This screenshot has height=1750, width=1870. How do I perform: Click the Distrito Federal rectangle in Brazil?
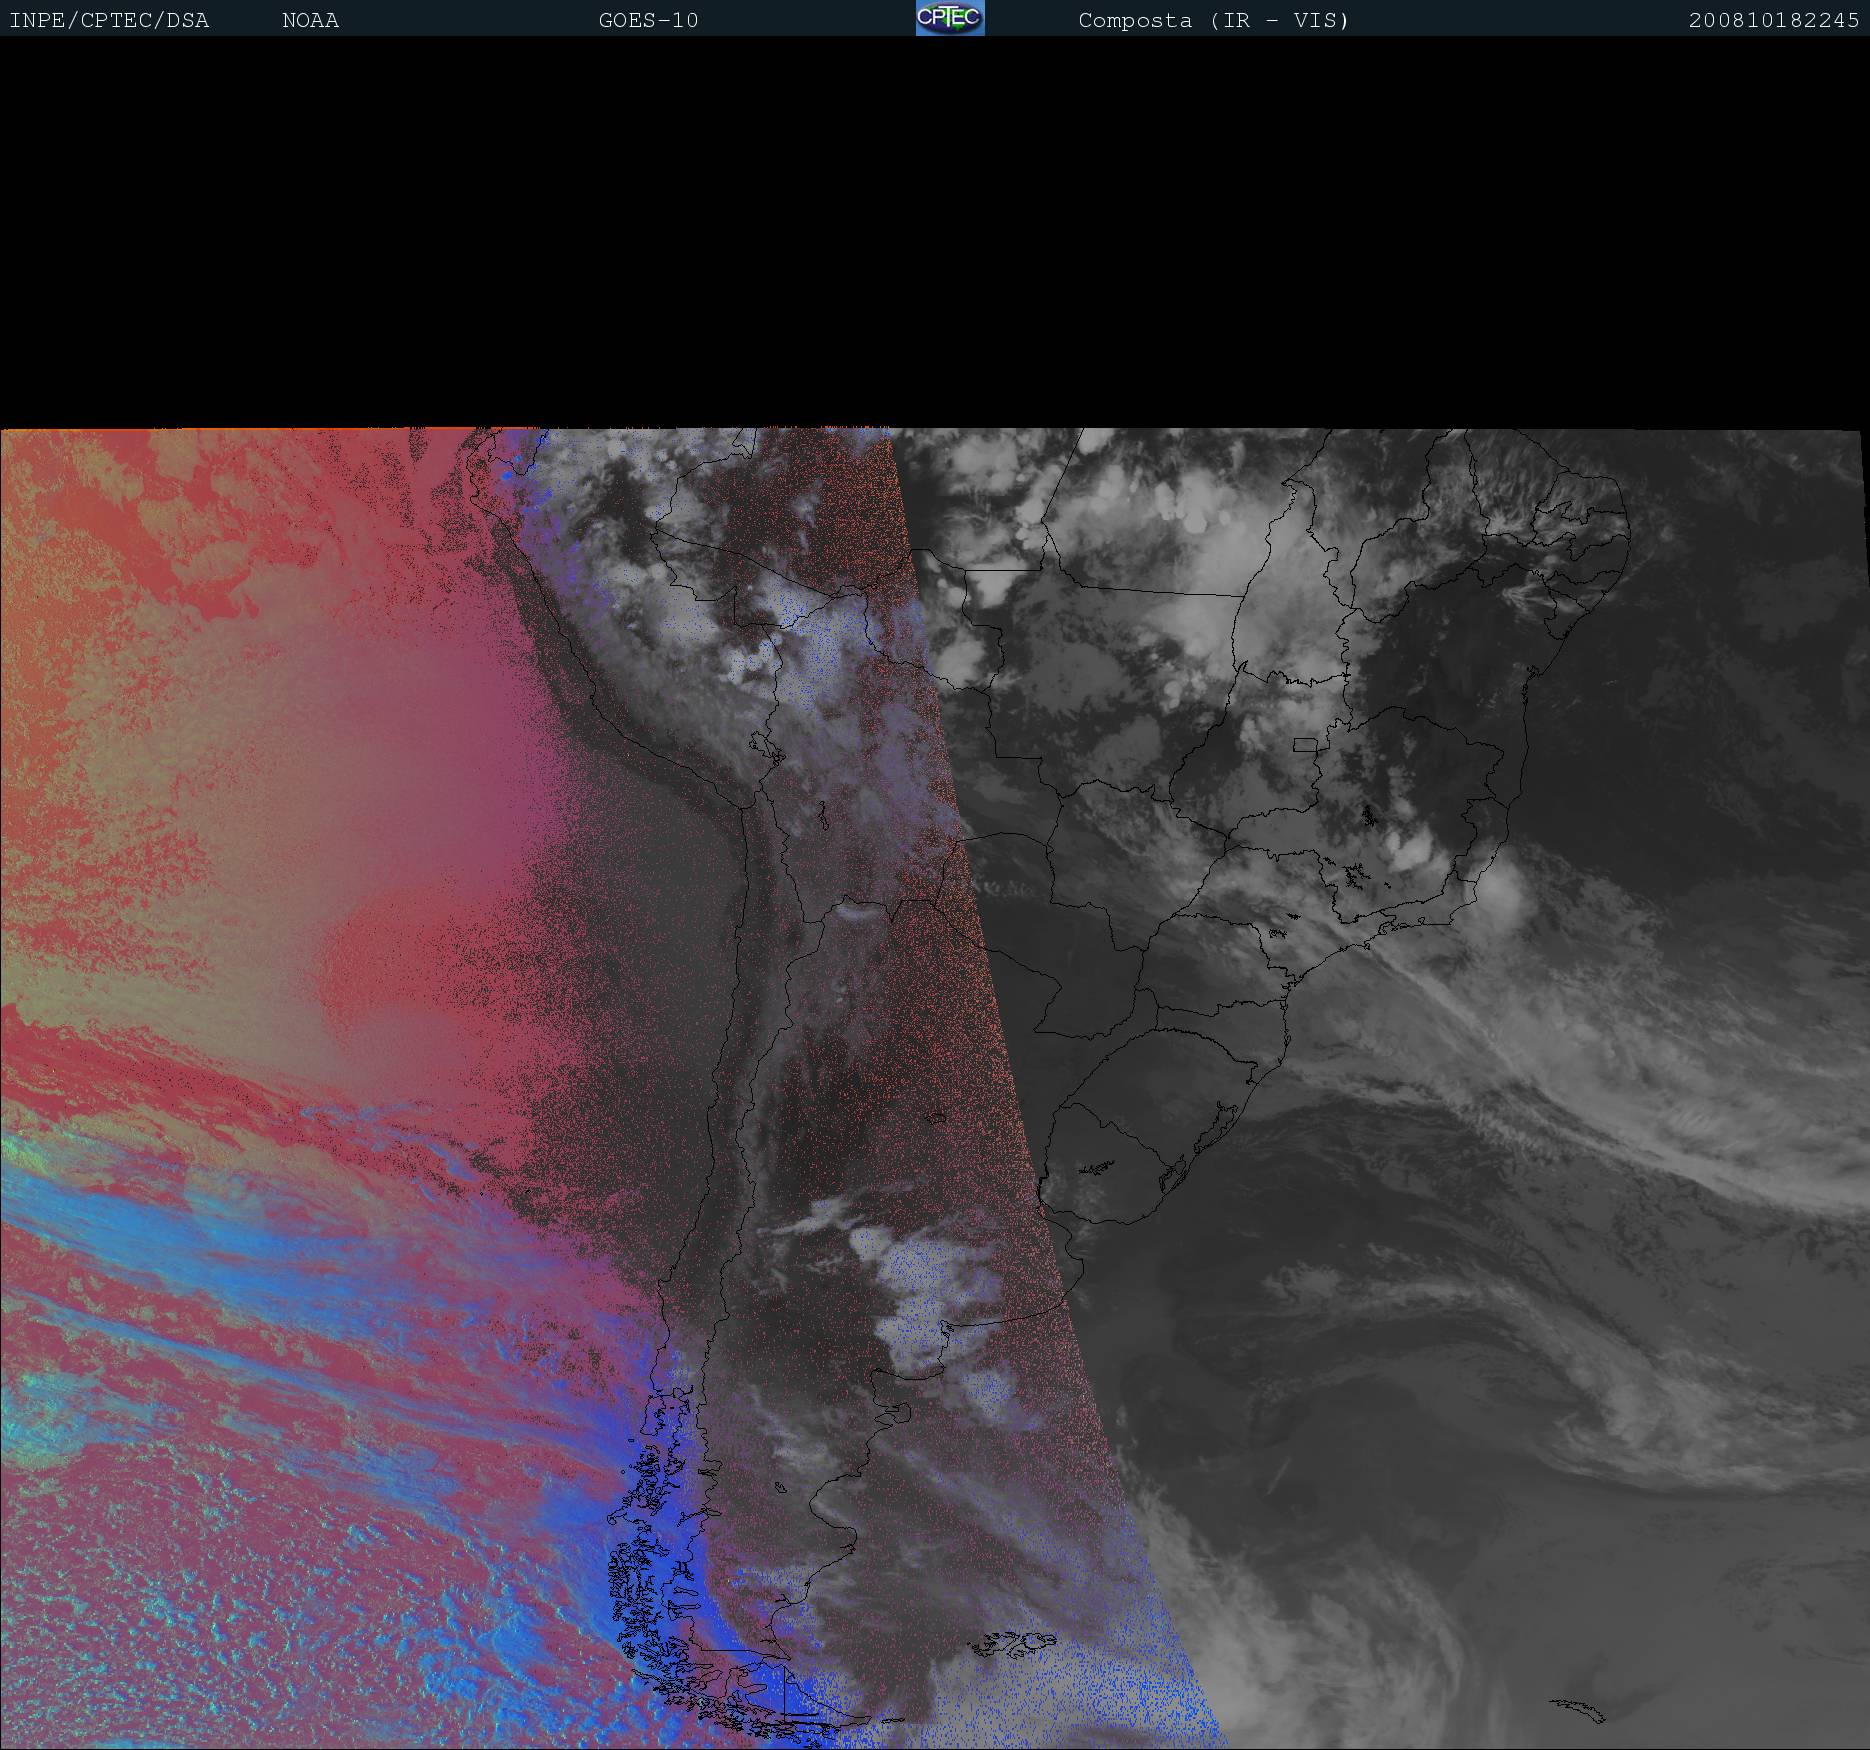coord(1305,744)
